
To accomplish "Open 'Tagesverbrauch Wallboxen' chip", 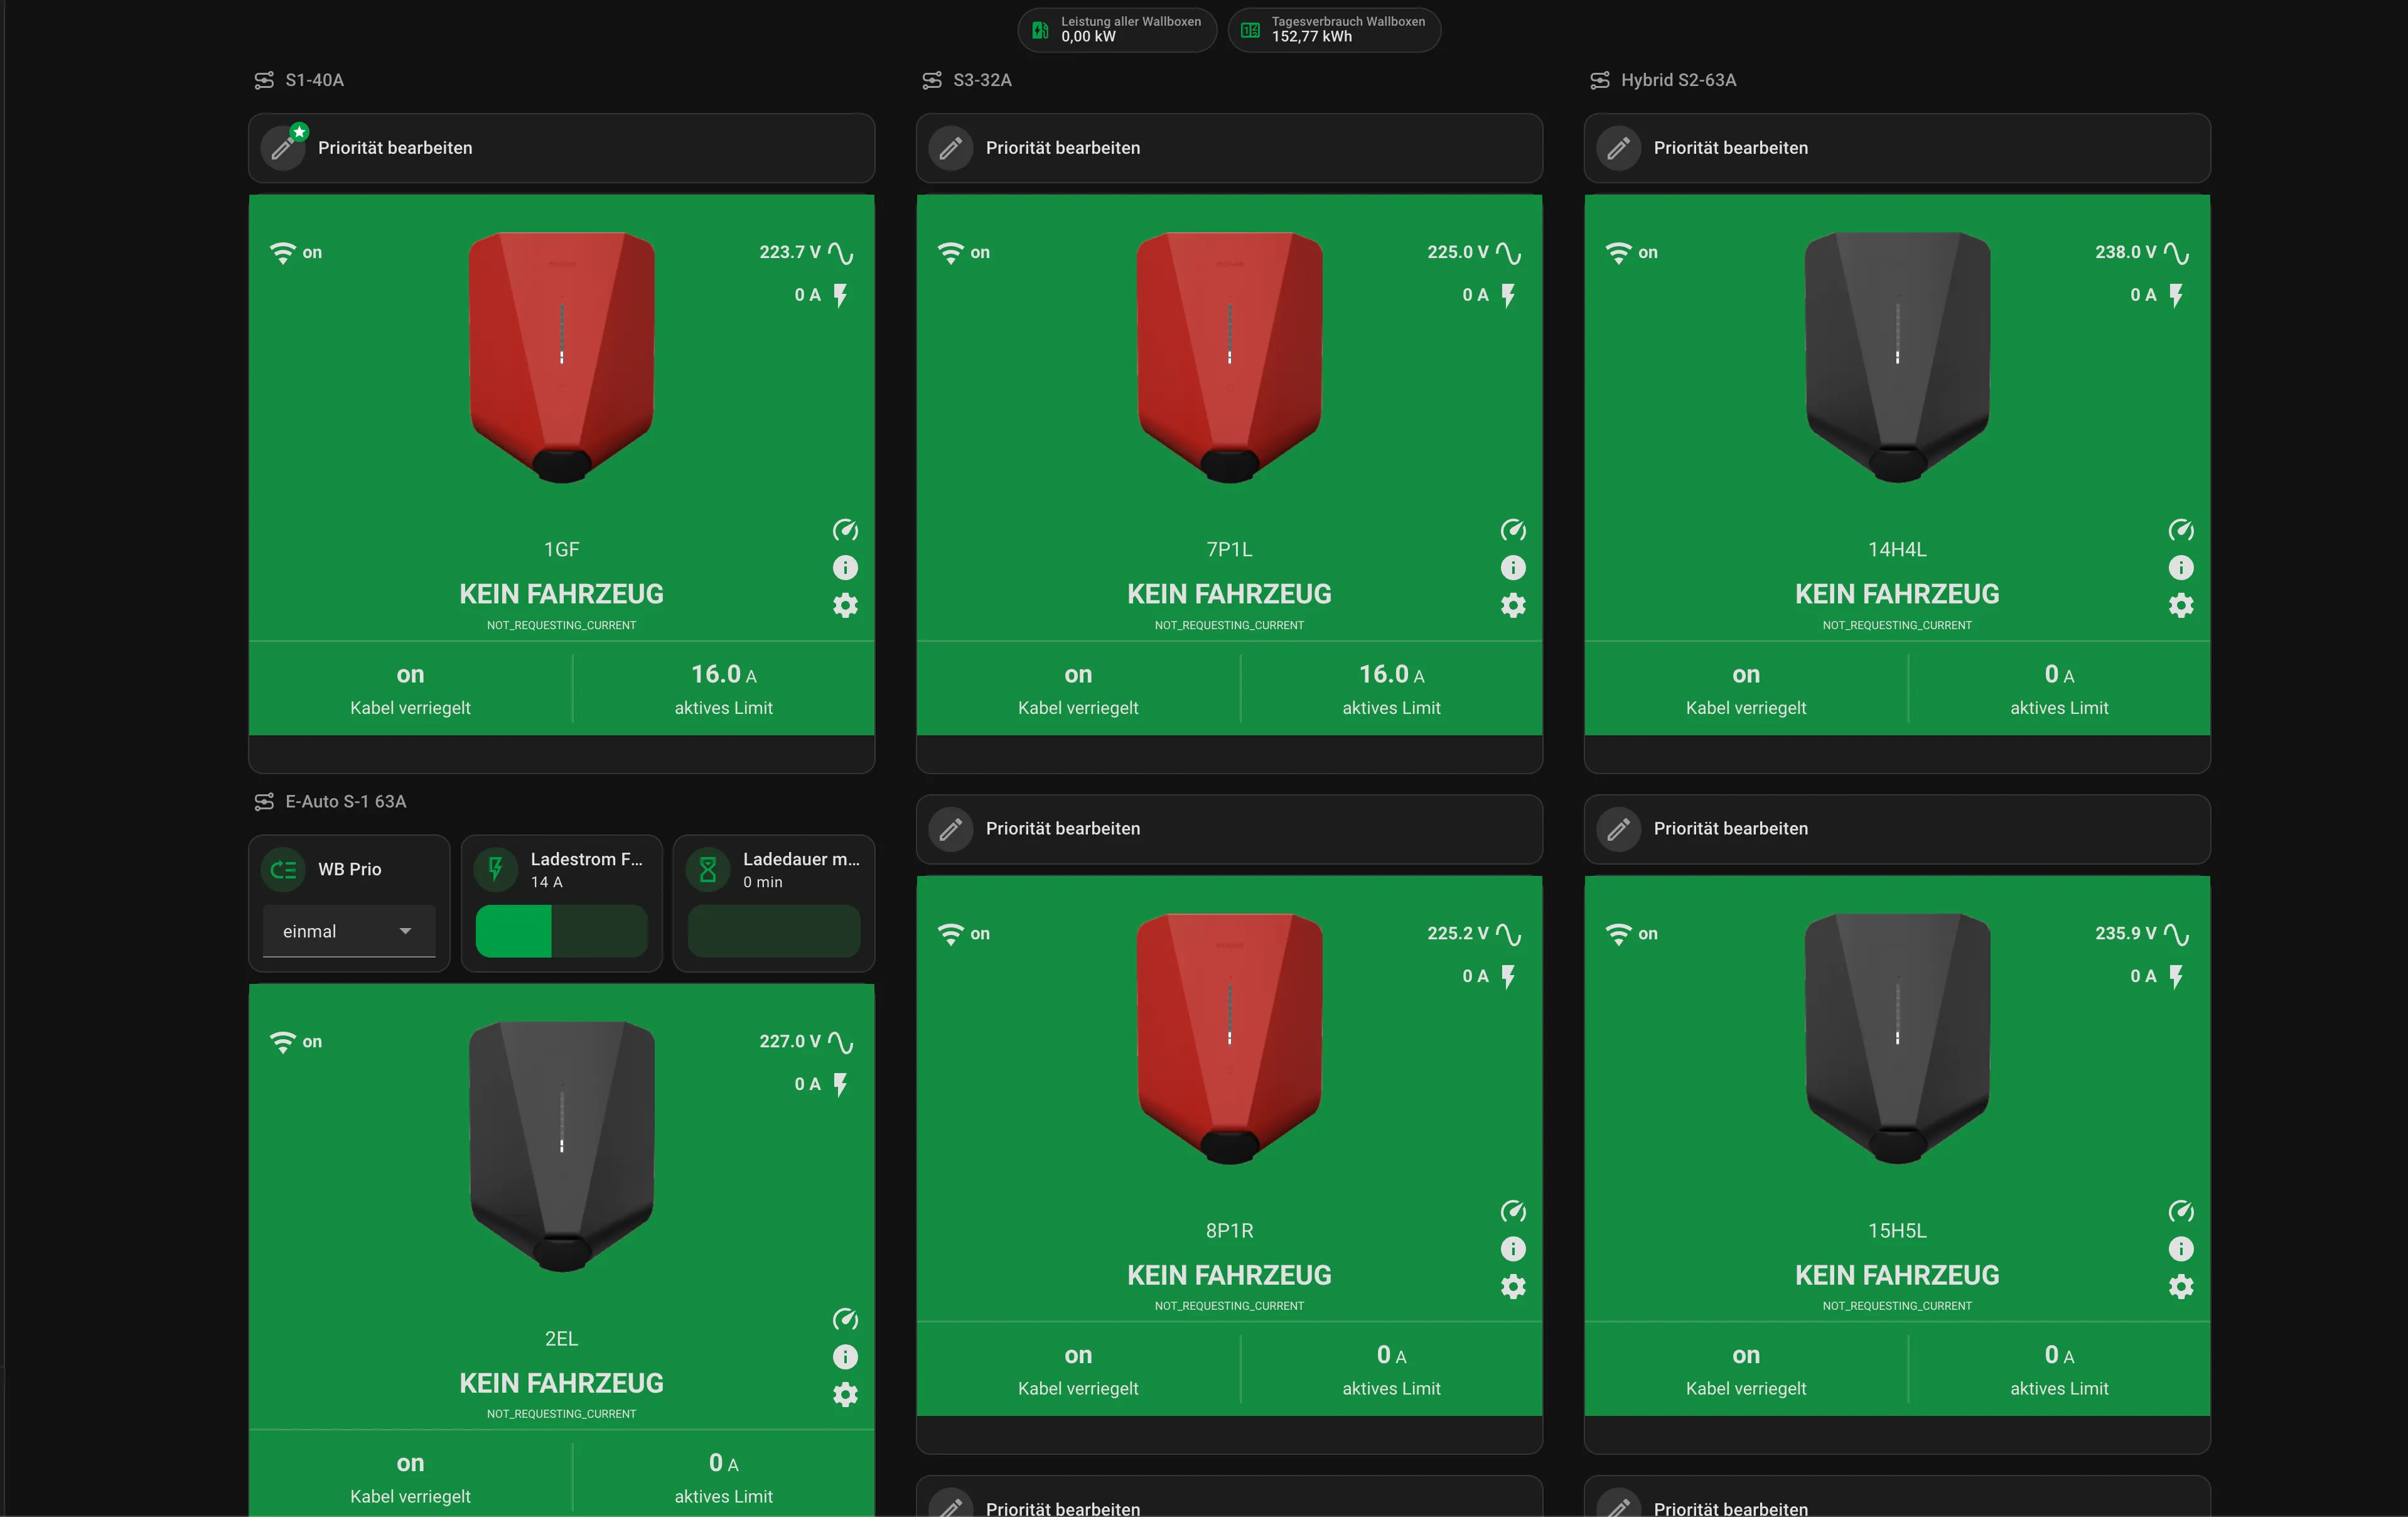I will pos(1334,29).
